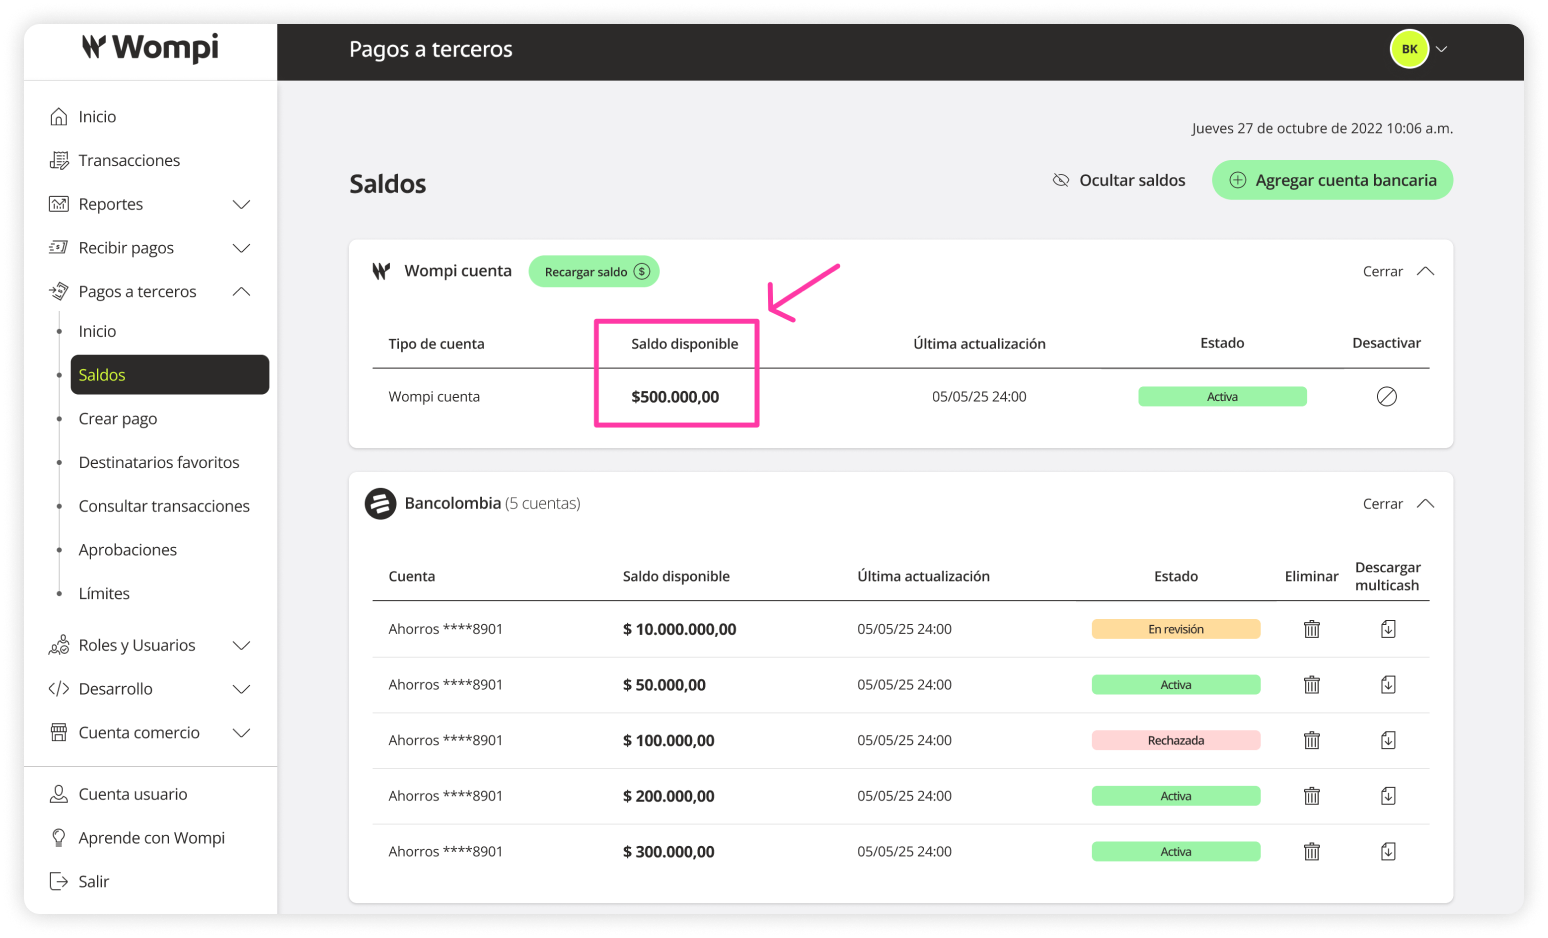Click the Wompi cuenta card logo
Image resolution: width=1548 pixels, height=938 pixels.
(x=381, y=271)
